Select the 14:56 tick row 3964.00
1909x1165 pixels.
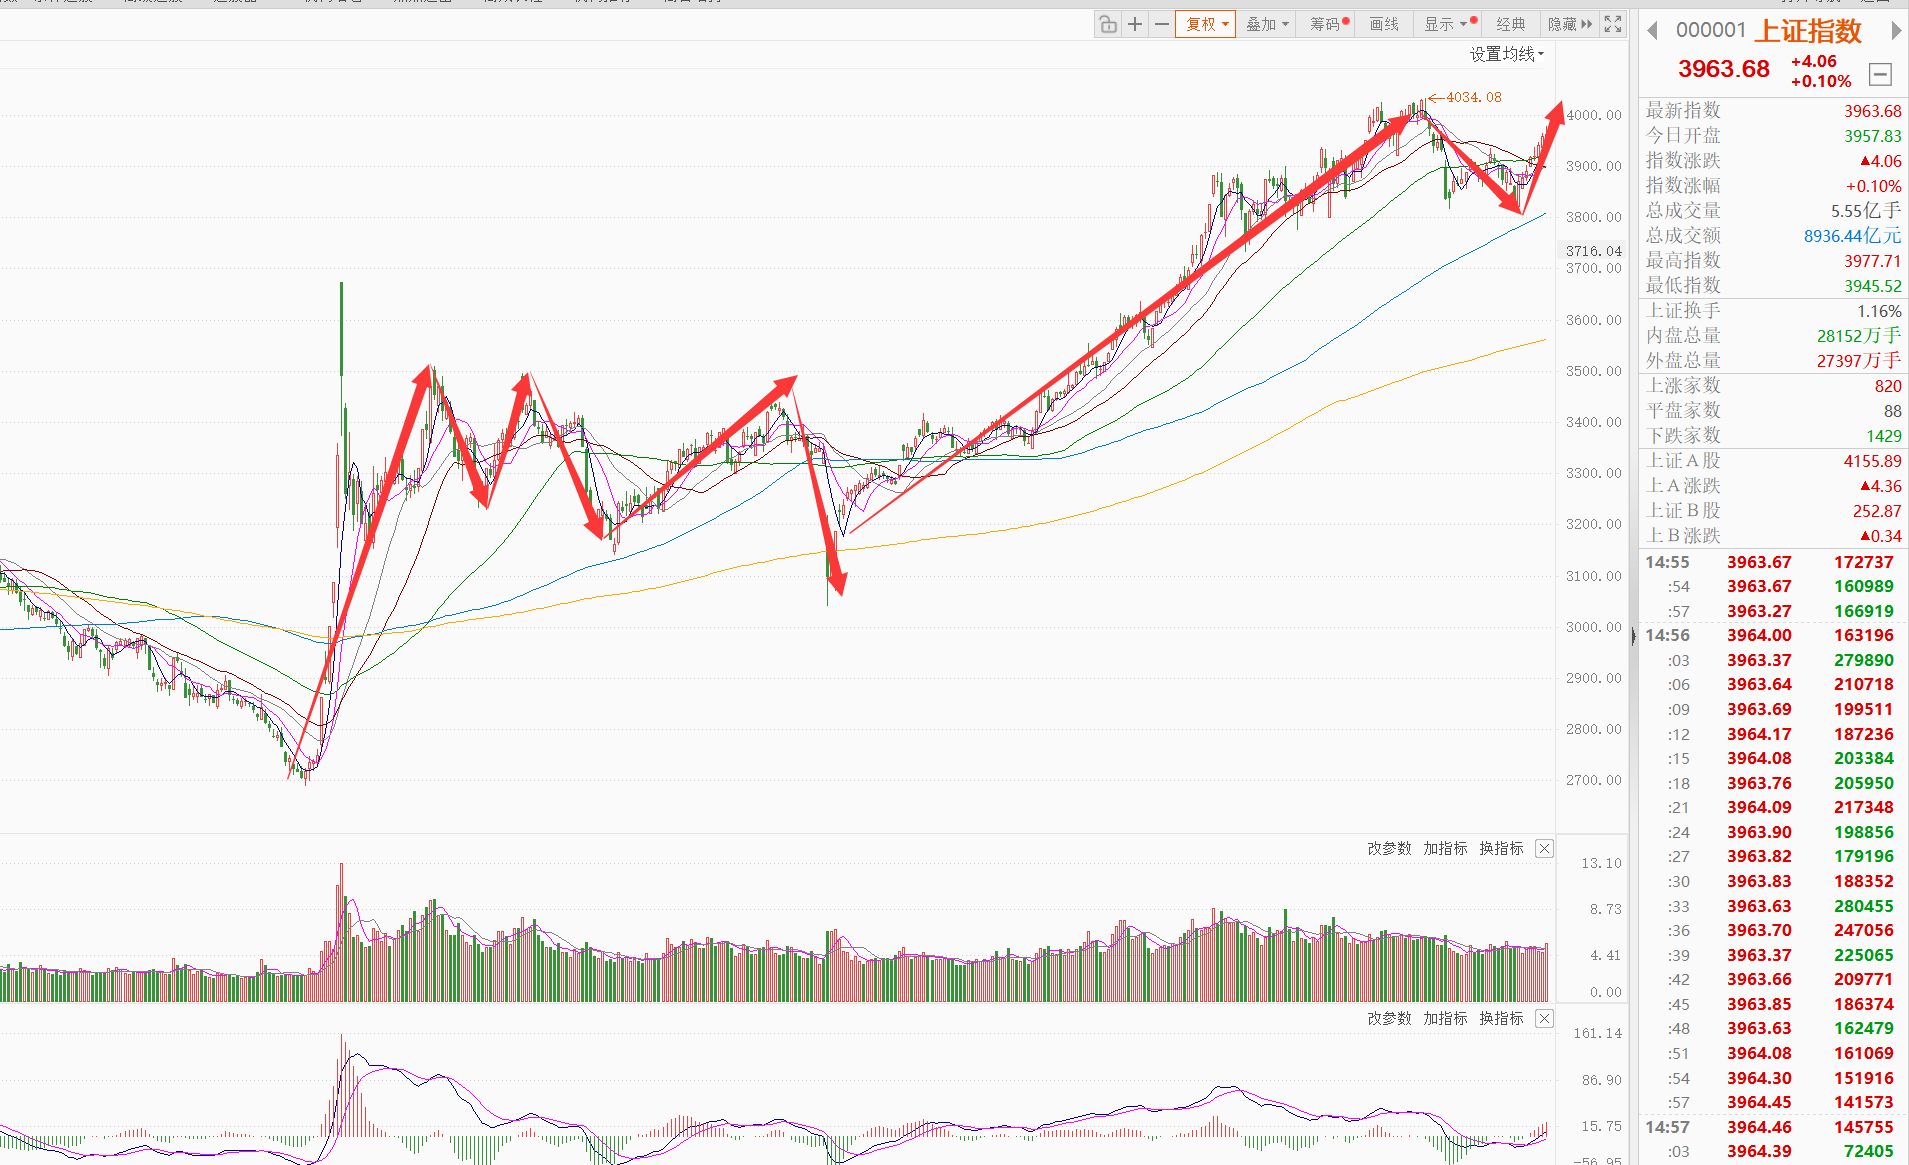(1772, 635)
